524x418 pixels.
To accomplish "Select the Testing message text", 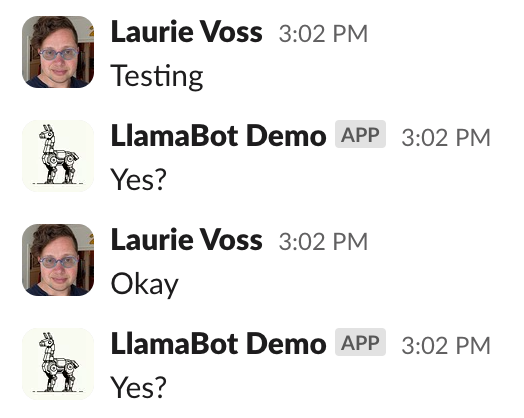I will point(157,77).
